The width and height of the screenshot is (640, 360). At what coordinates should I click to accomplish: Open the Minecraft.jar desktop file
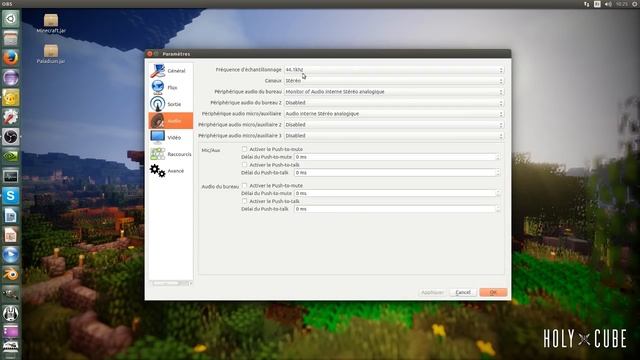(51, 23)
